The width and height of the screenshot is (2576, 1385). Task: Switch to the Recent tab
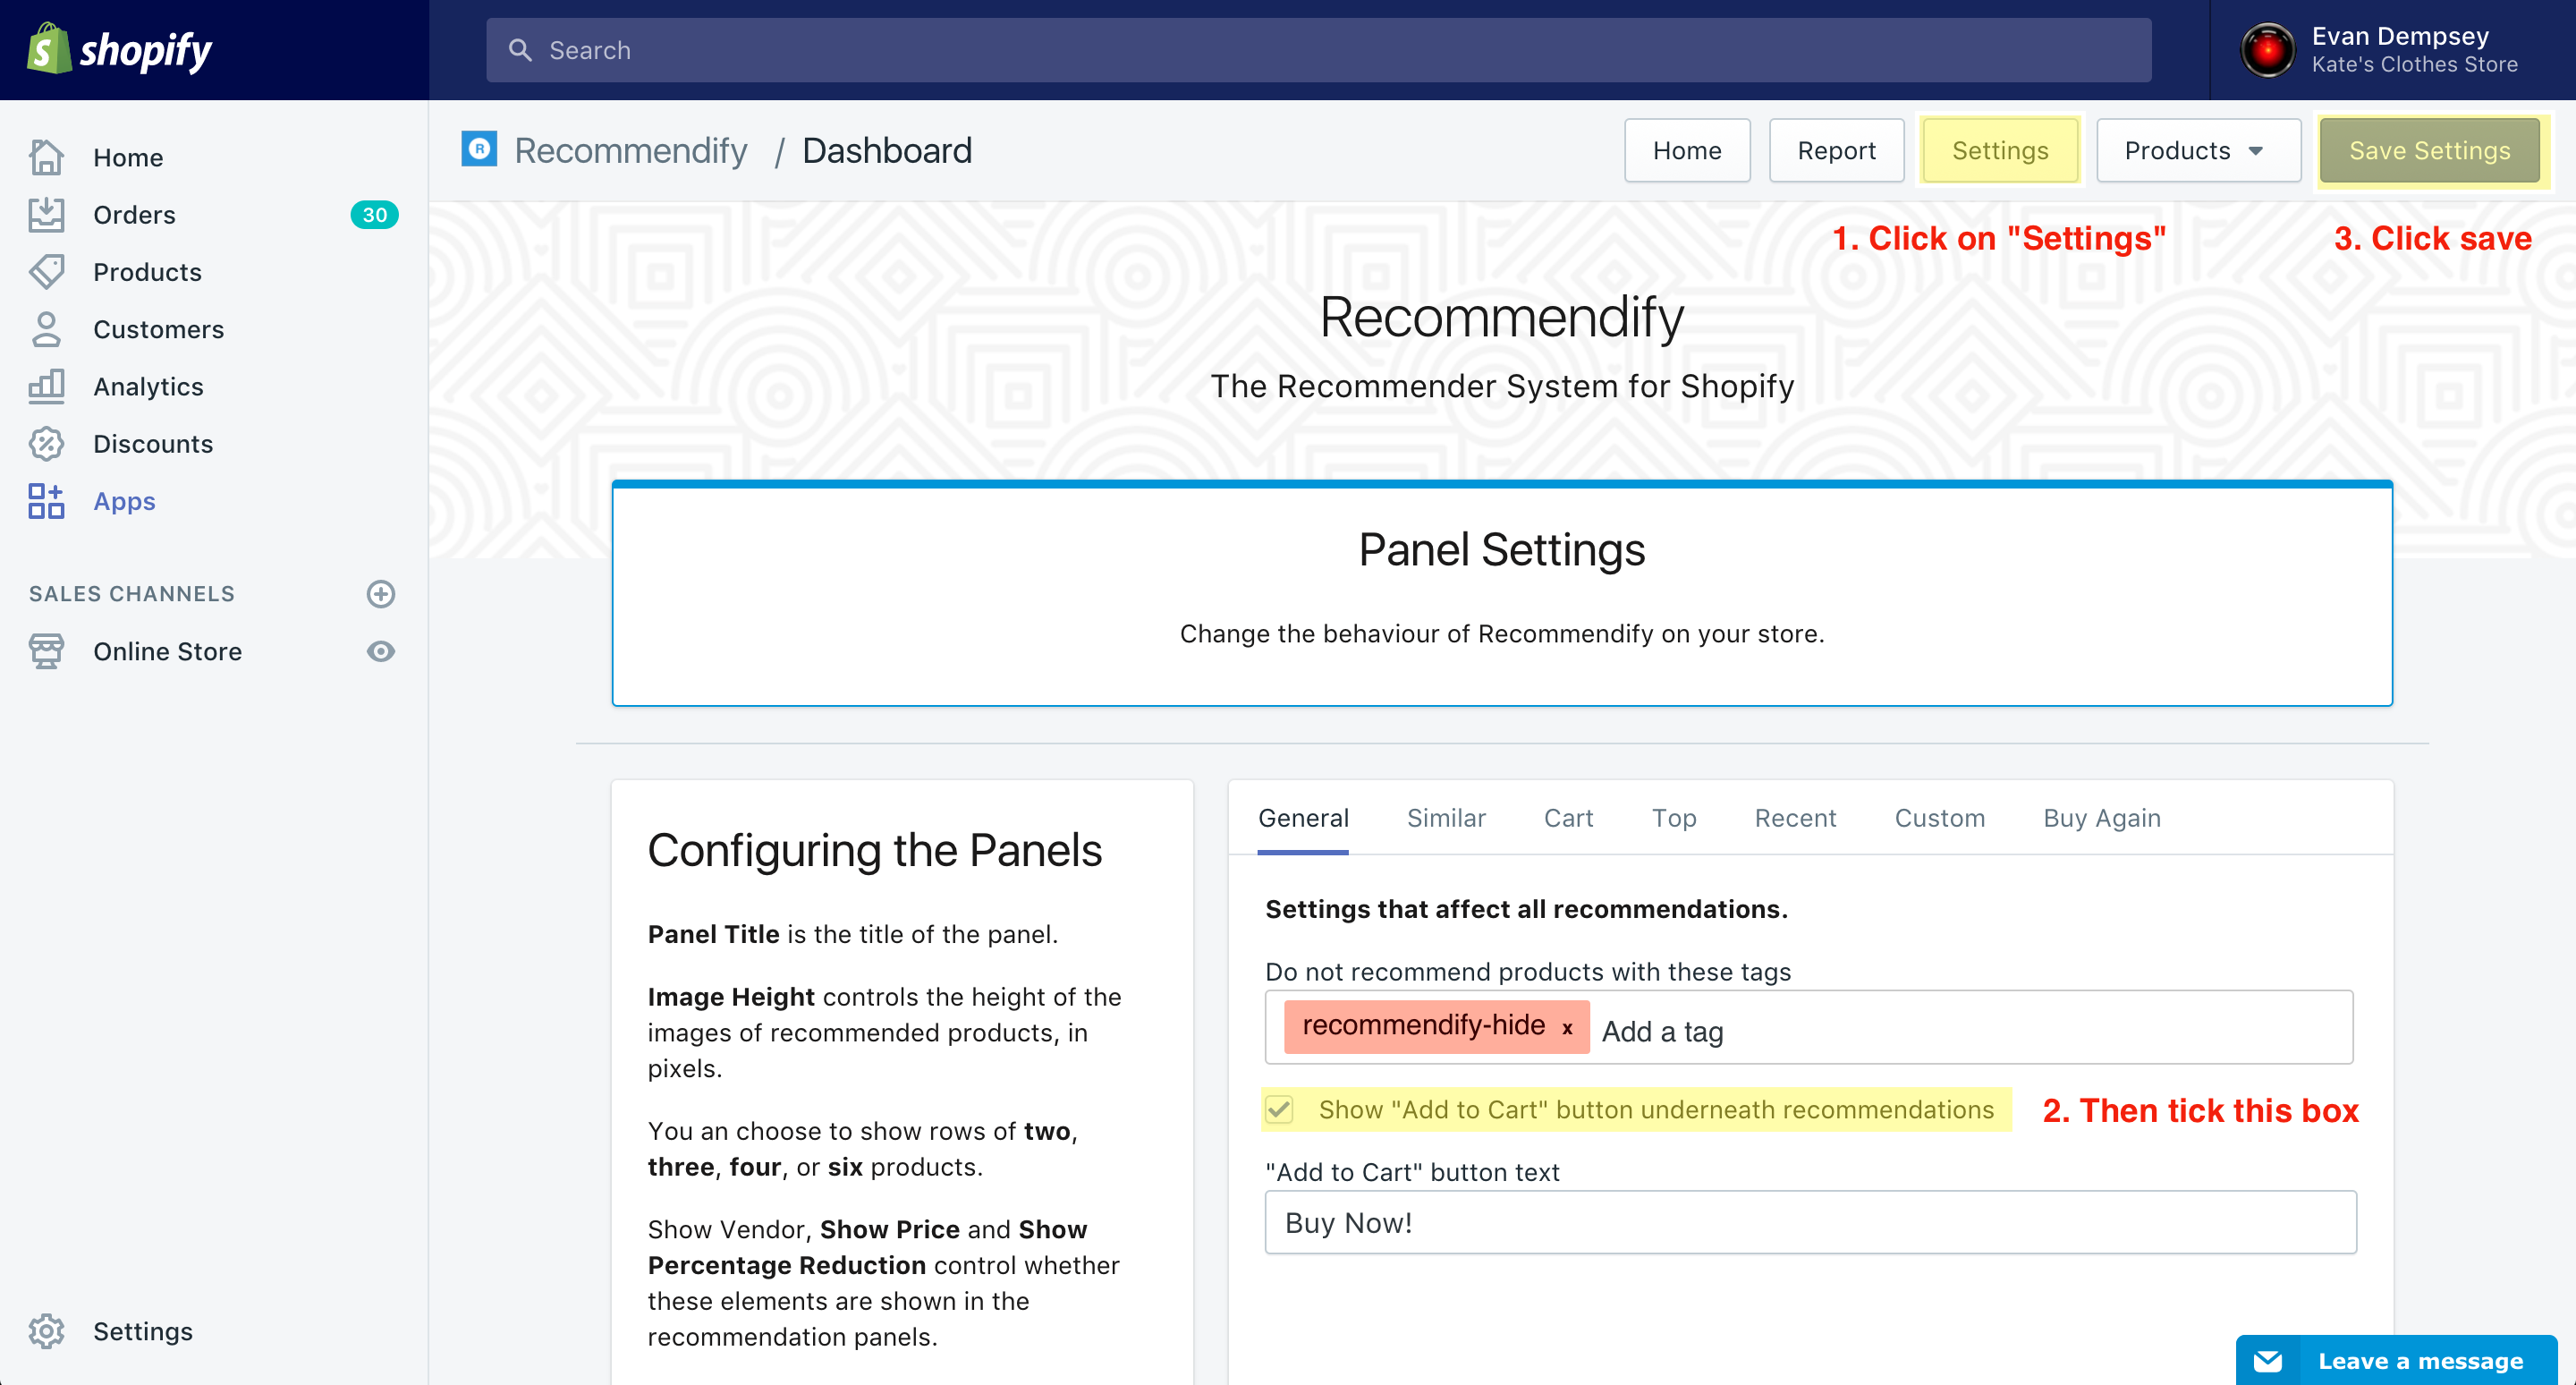click(x=1795, y=818)
